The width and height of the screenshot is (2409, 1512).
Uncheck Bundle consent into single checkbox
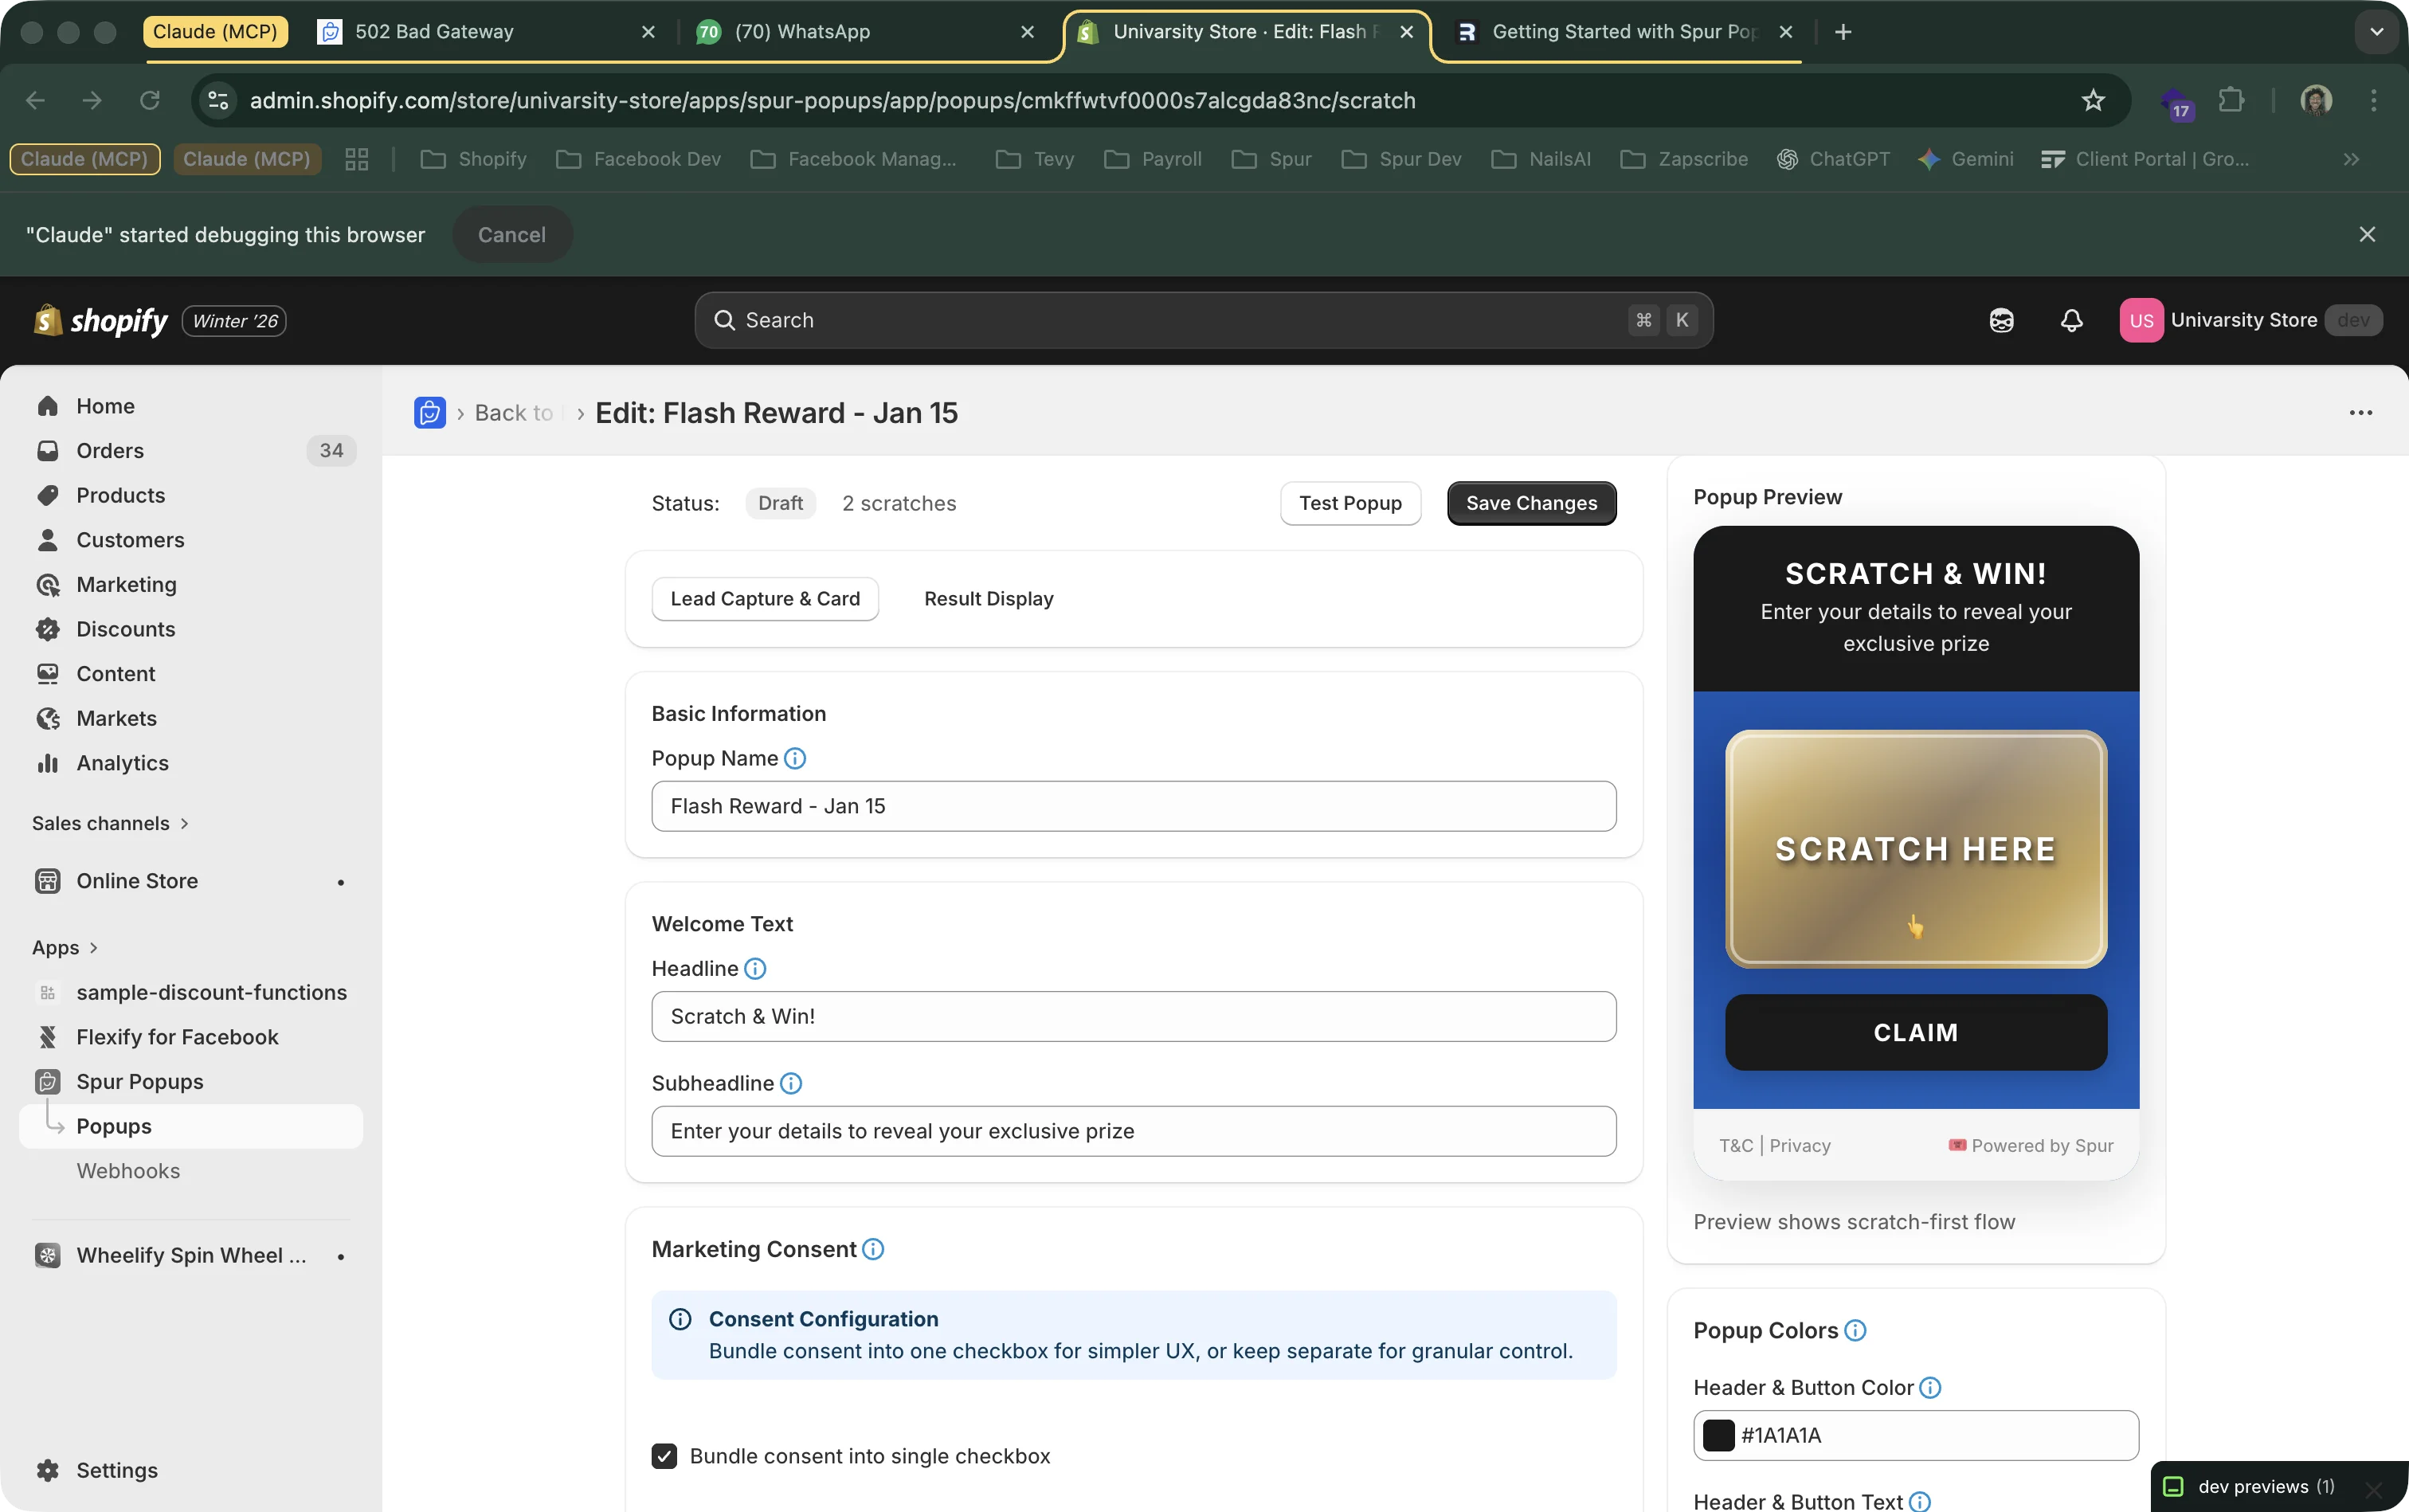click(664, 1456)
